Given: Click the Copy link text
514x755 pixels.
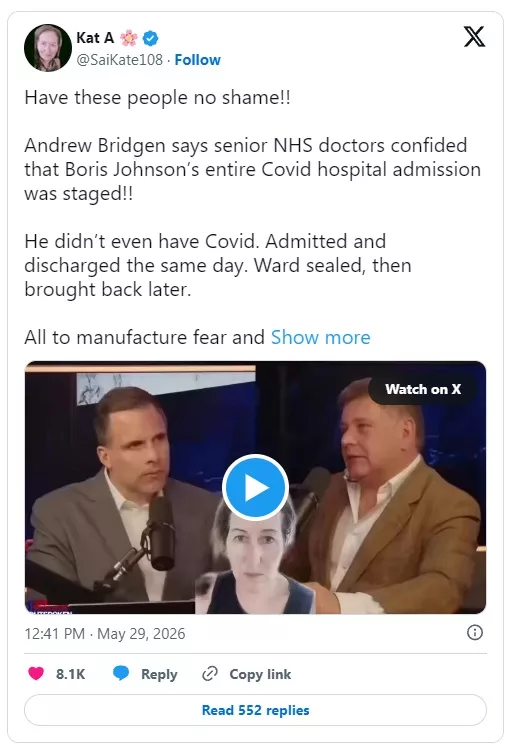Looking at the screenshot, I should click(x=260, y=674).
